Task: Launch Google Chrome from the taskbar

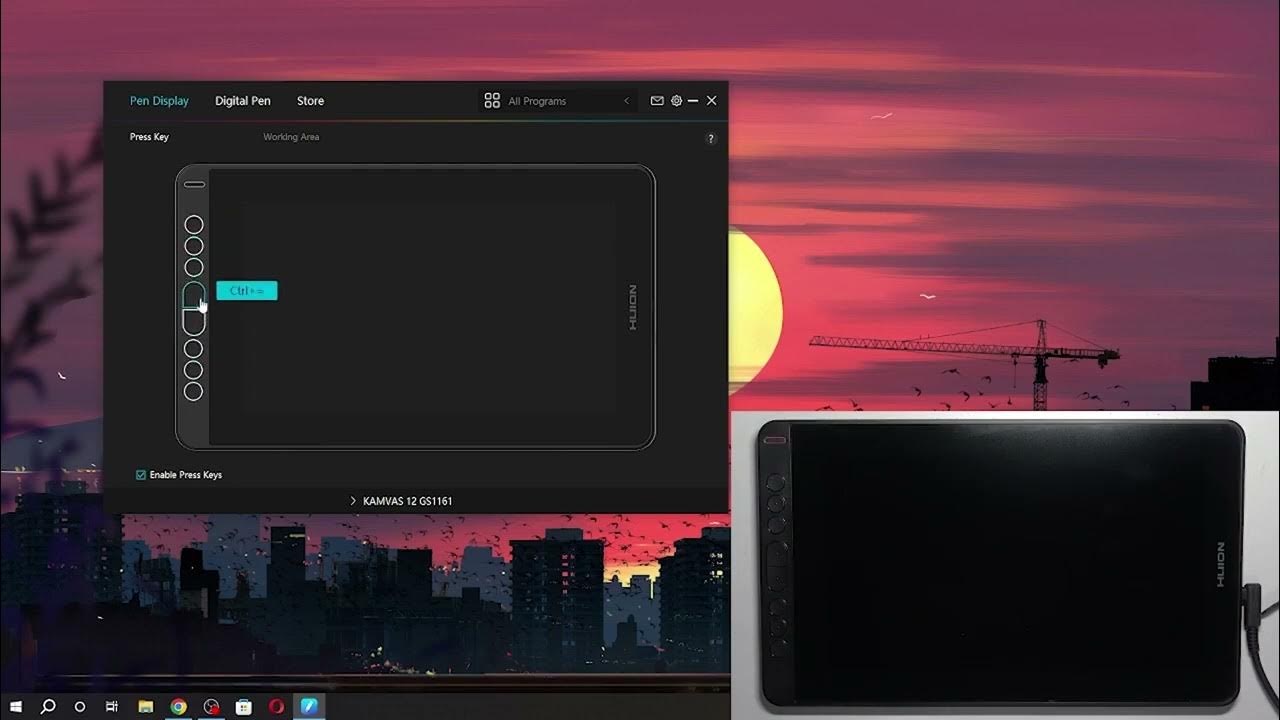Action: click(x=178, y=707)
